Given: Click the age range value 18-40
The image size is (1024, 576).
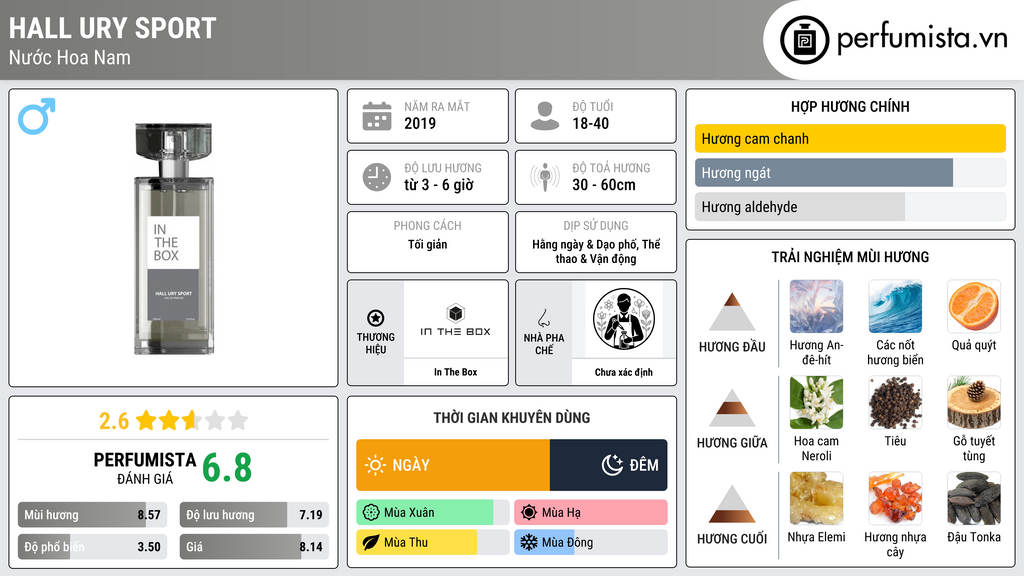Looking at the screenshot, I should [590, 123].
